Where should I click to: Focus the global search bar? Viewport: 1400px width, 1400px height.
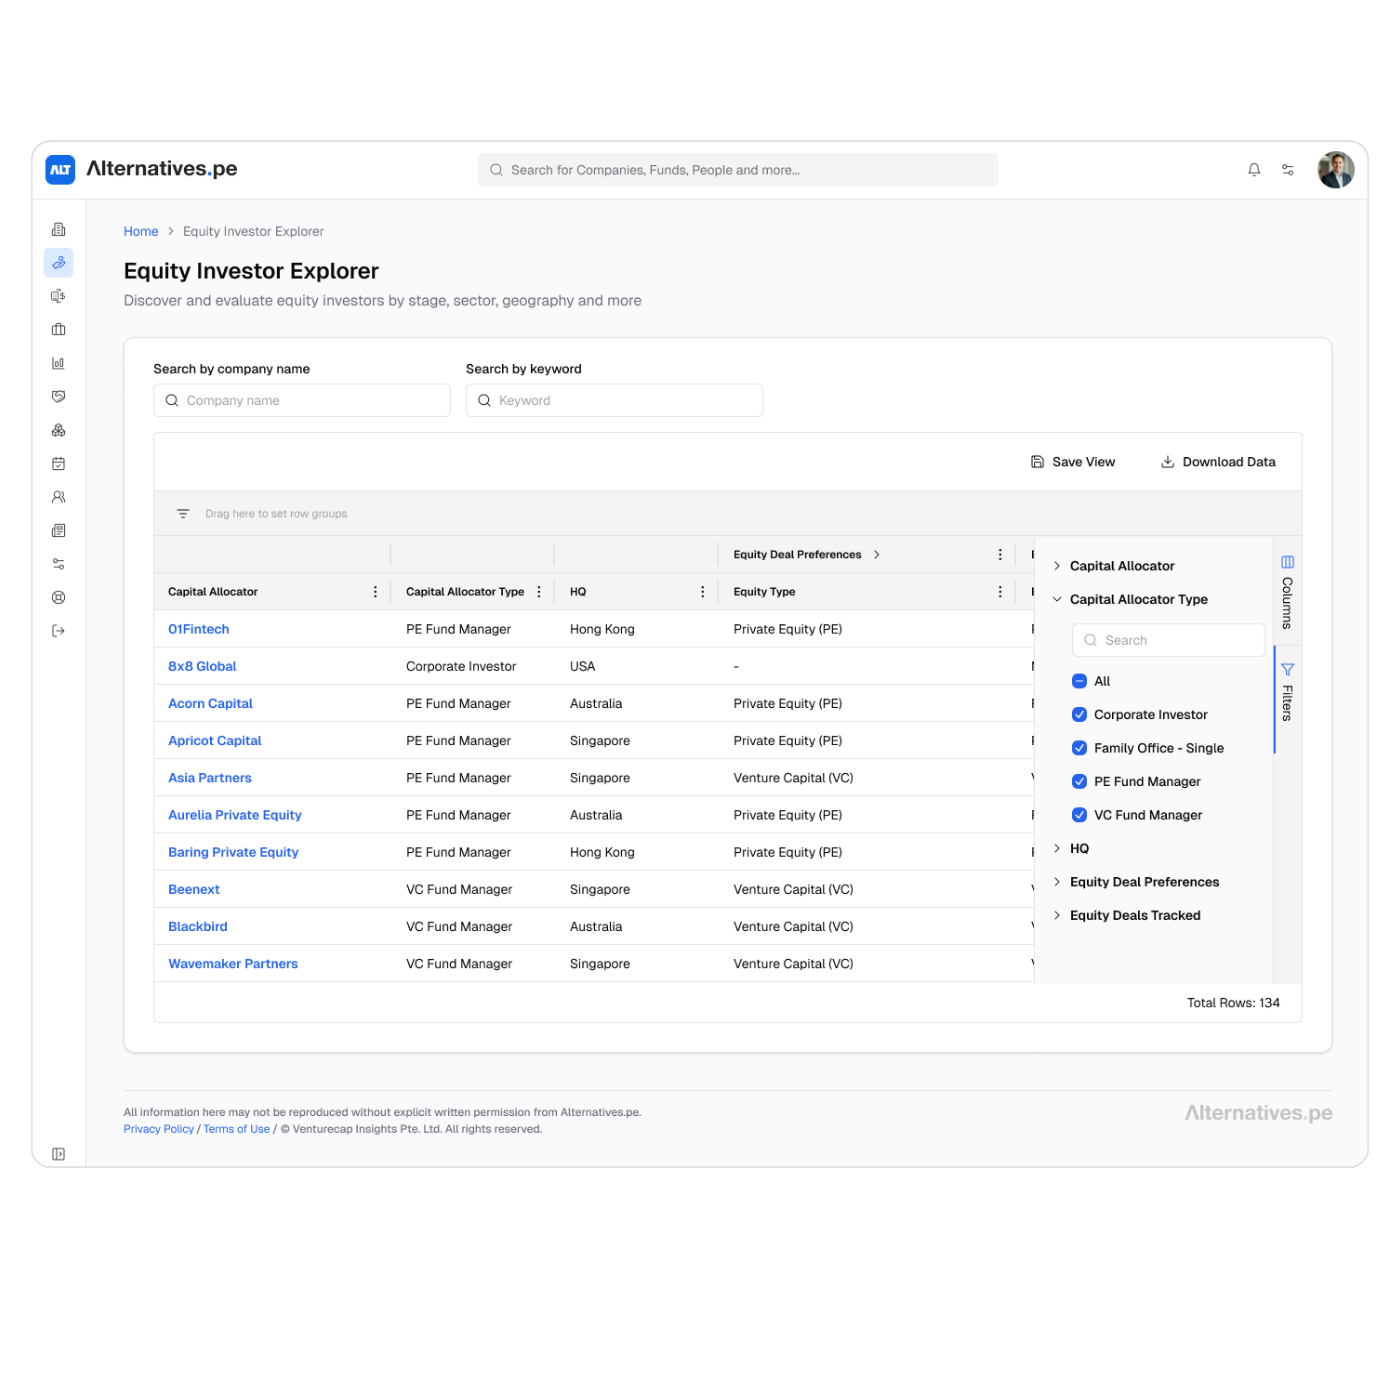coord(738,170)
